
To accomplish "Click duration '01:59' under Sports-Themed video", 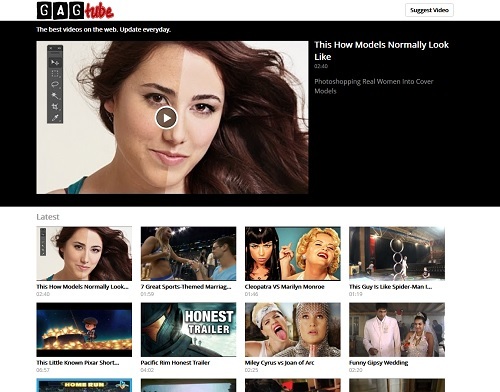I will pyautogui.click(x=147, y=294).
